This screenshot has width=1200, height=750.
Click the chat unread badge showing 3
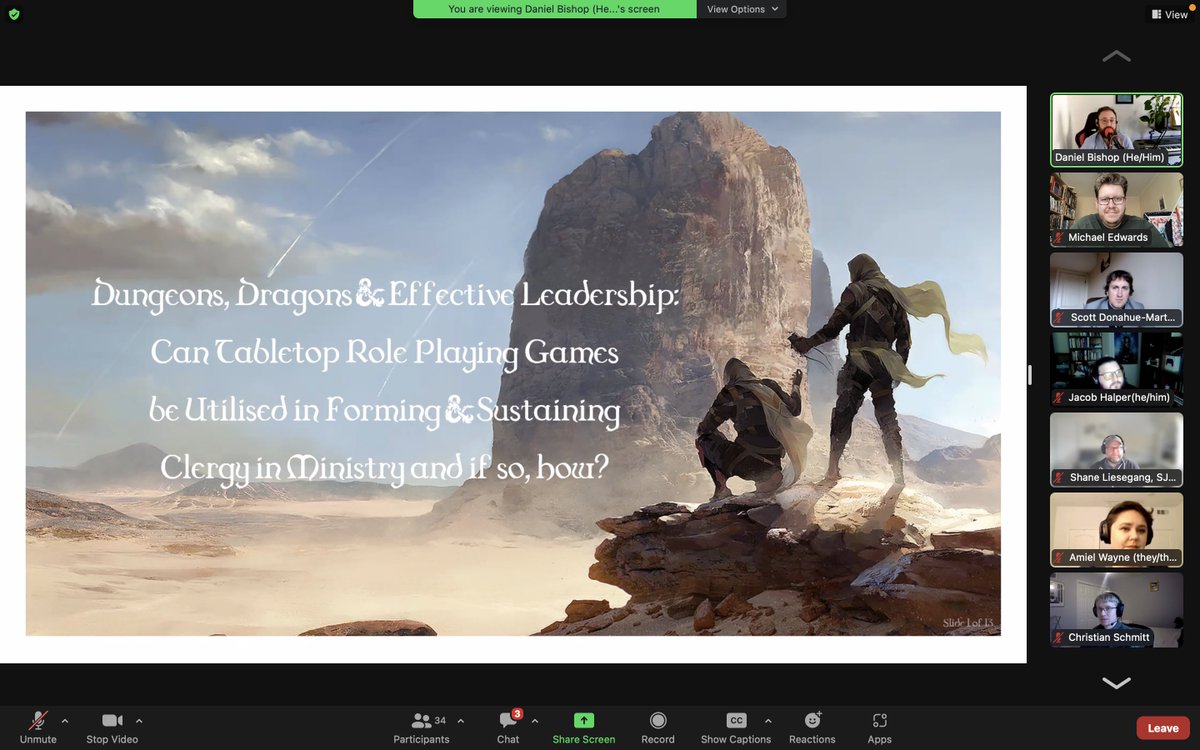517,714
